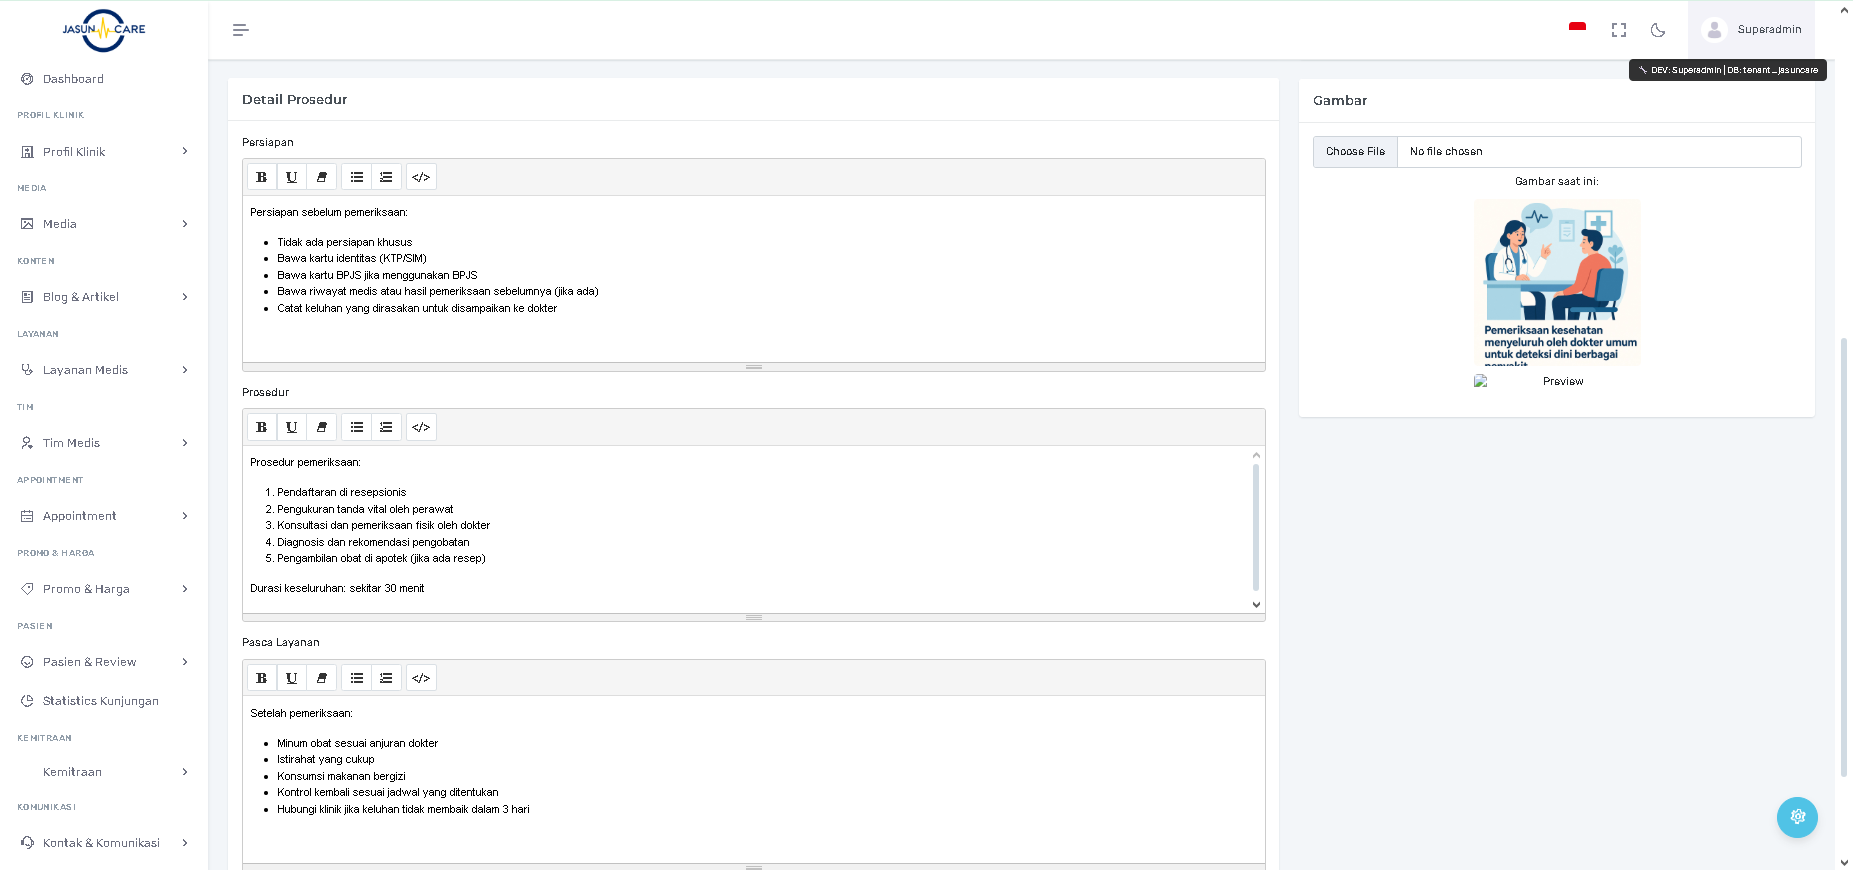Toggle underline in the Prosedur editor

tap(291, 427)
